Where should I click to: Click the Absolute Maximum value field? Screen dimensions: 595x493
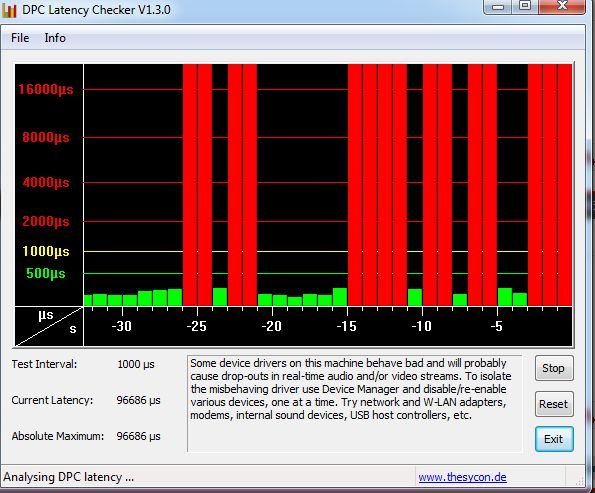pos(139,436)
